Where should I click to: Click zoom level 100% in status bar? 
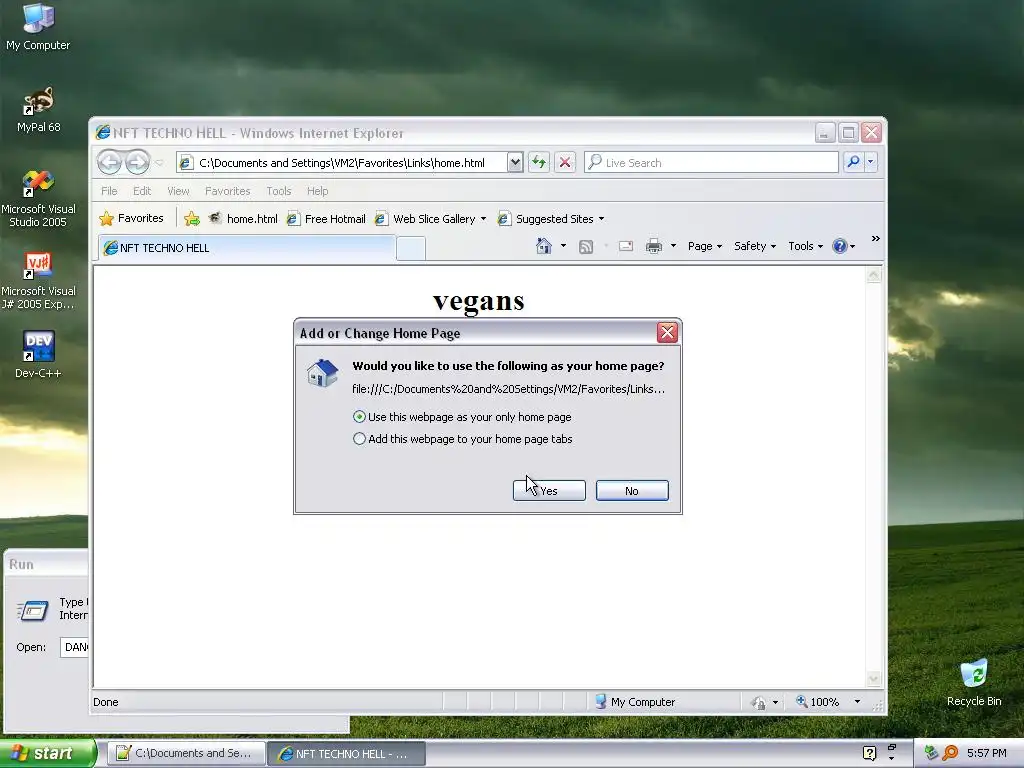pos(818,702)
